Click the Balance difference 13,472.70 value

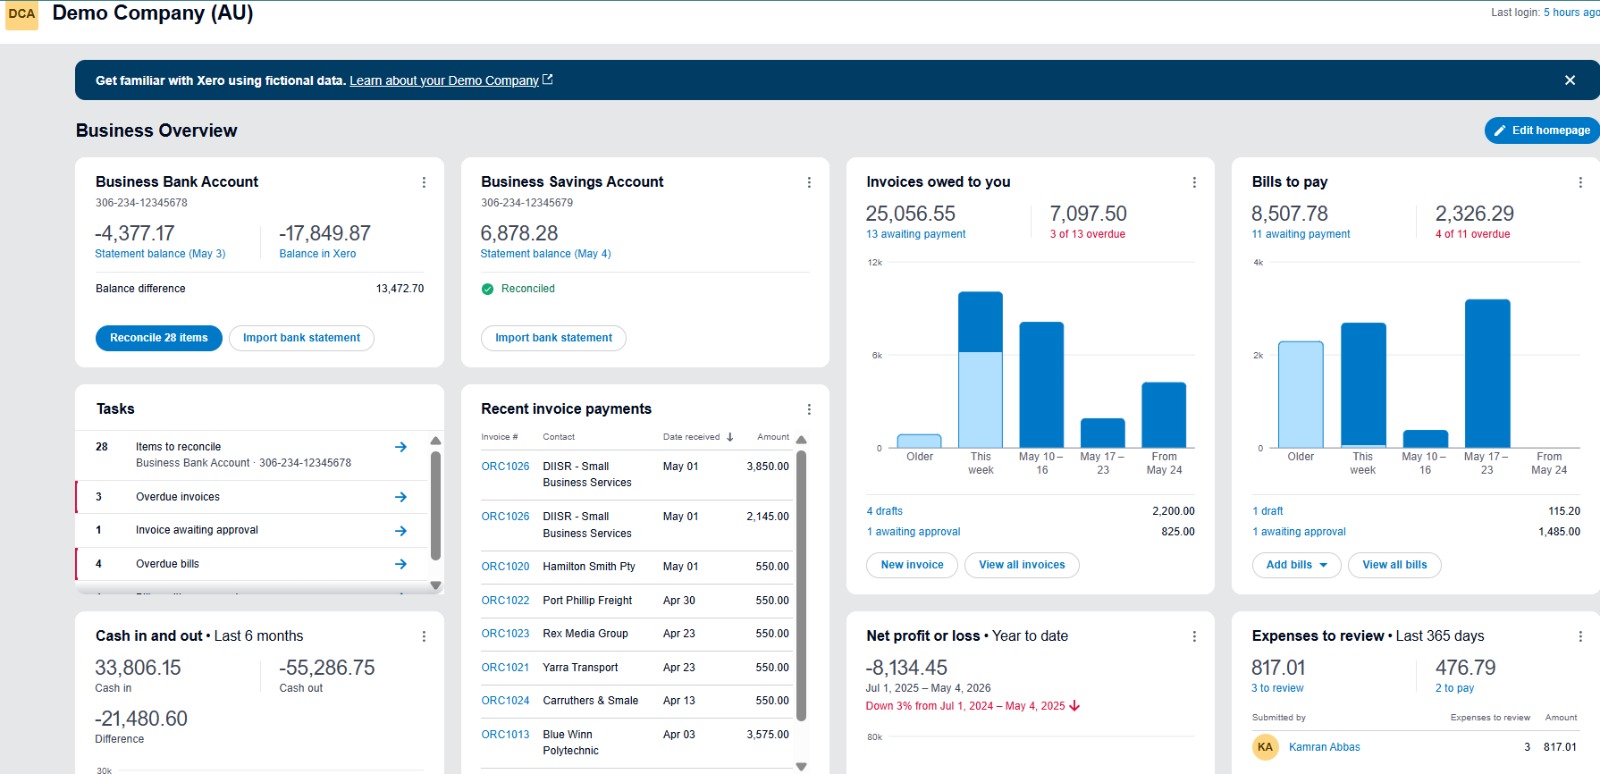pos(400,289)
